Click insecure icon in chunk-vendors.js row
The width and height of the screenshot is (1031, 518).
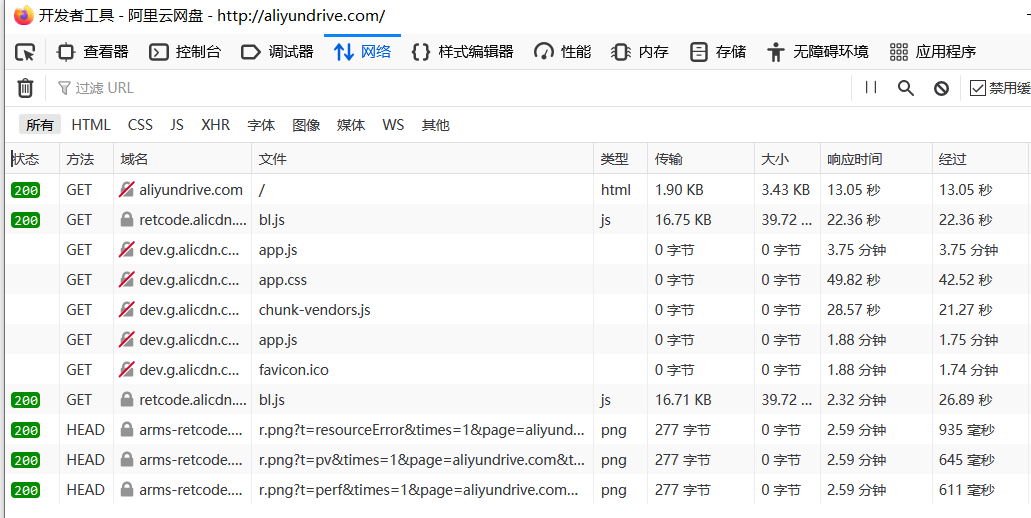(127, 310)
